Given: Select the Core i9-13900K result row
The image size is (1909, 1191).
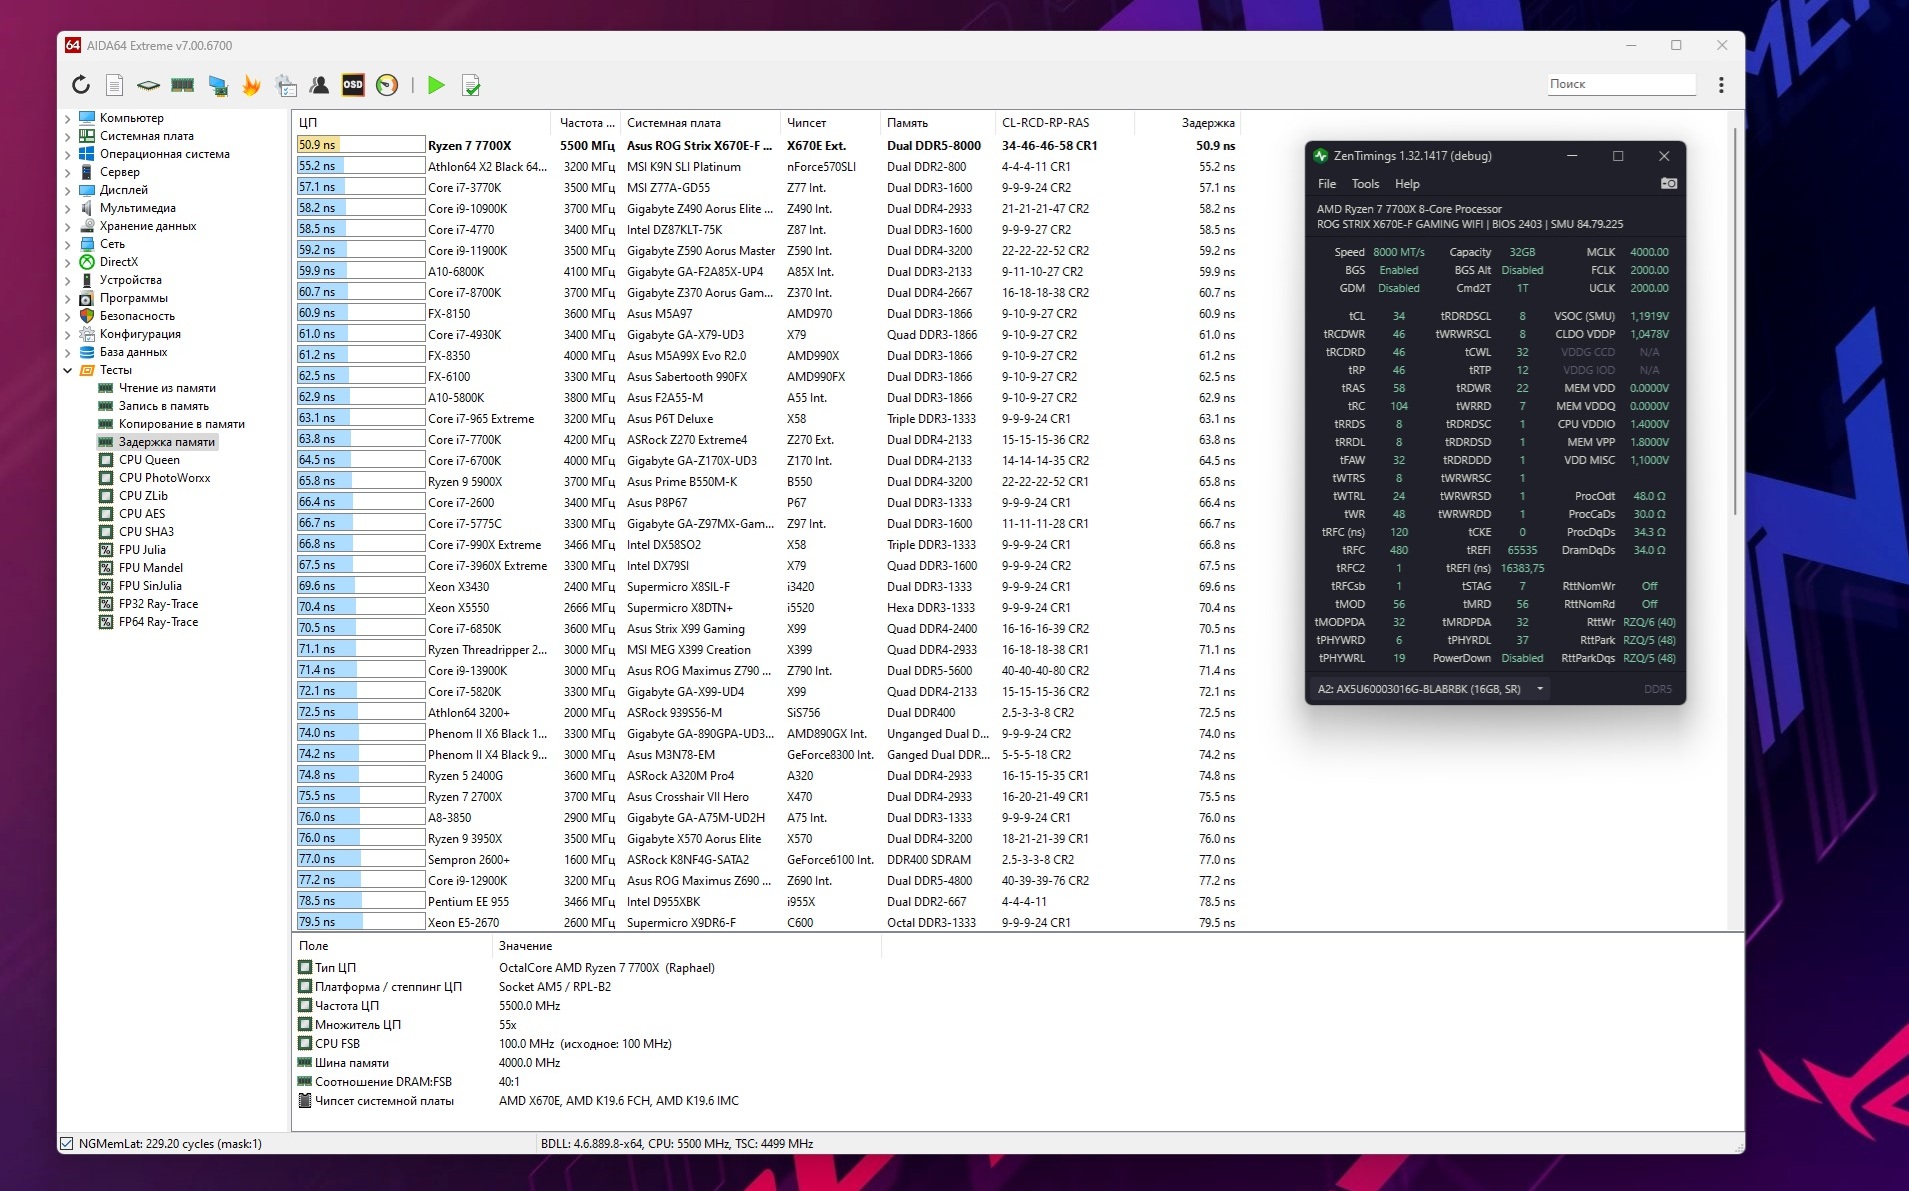Looking at the screenshot, I should point(767,670).
